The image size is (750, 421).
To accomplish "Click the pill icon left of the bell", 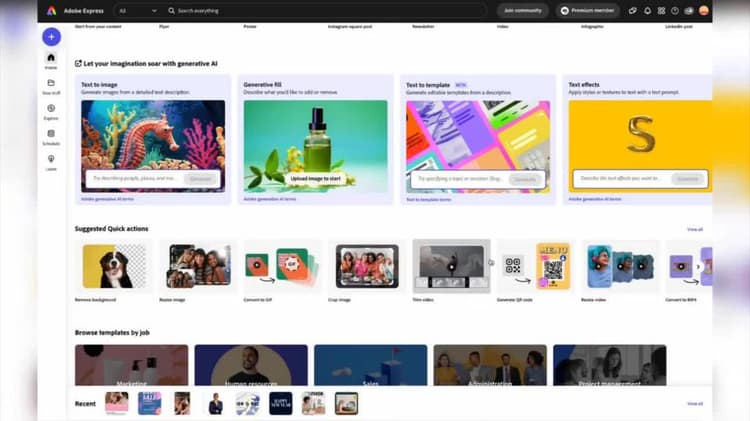I will [633, 11].
